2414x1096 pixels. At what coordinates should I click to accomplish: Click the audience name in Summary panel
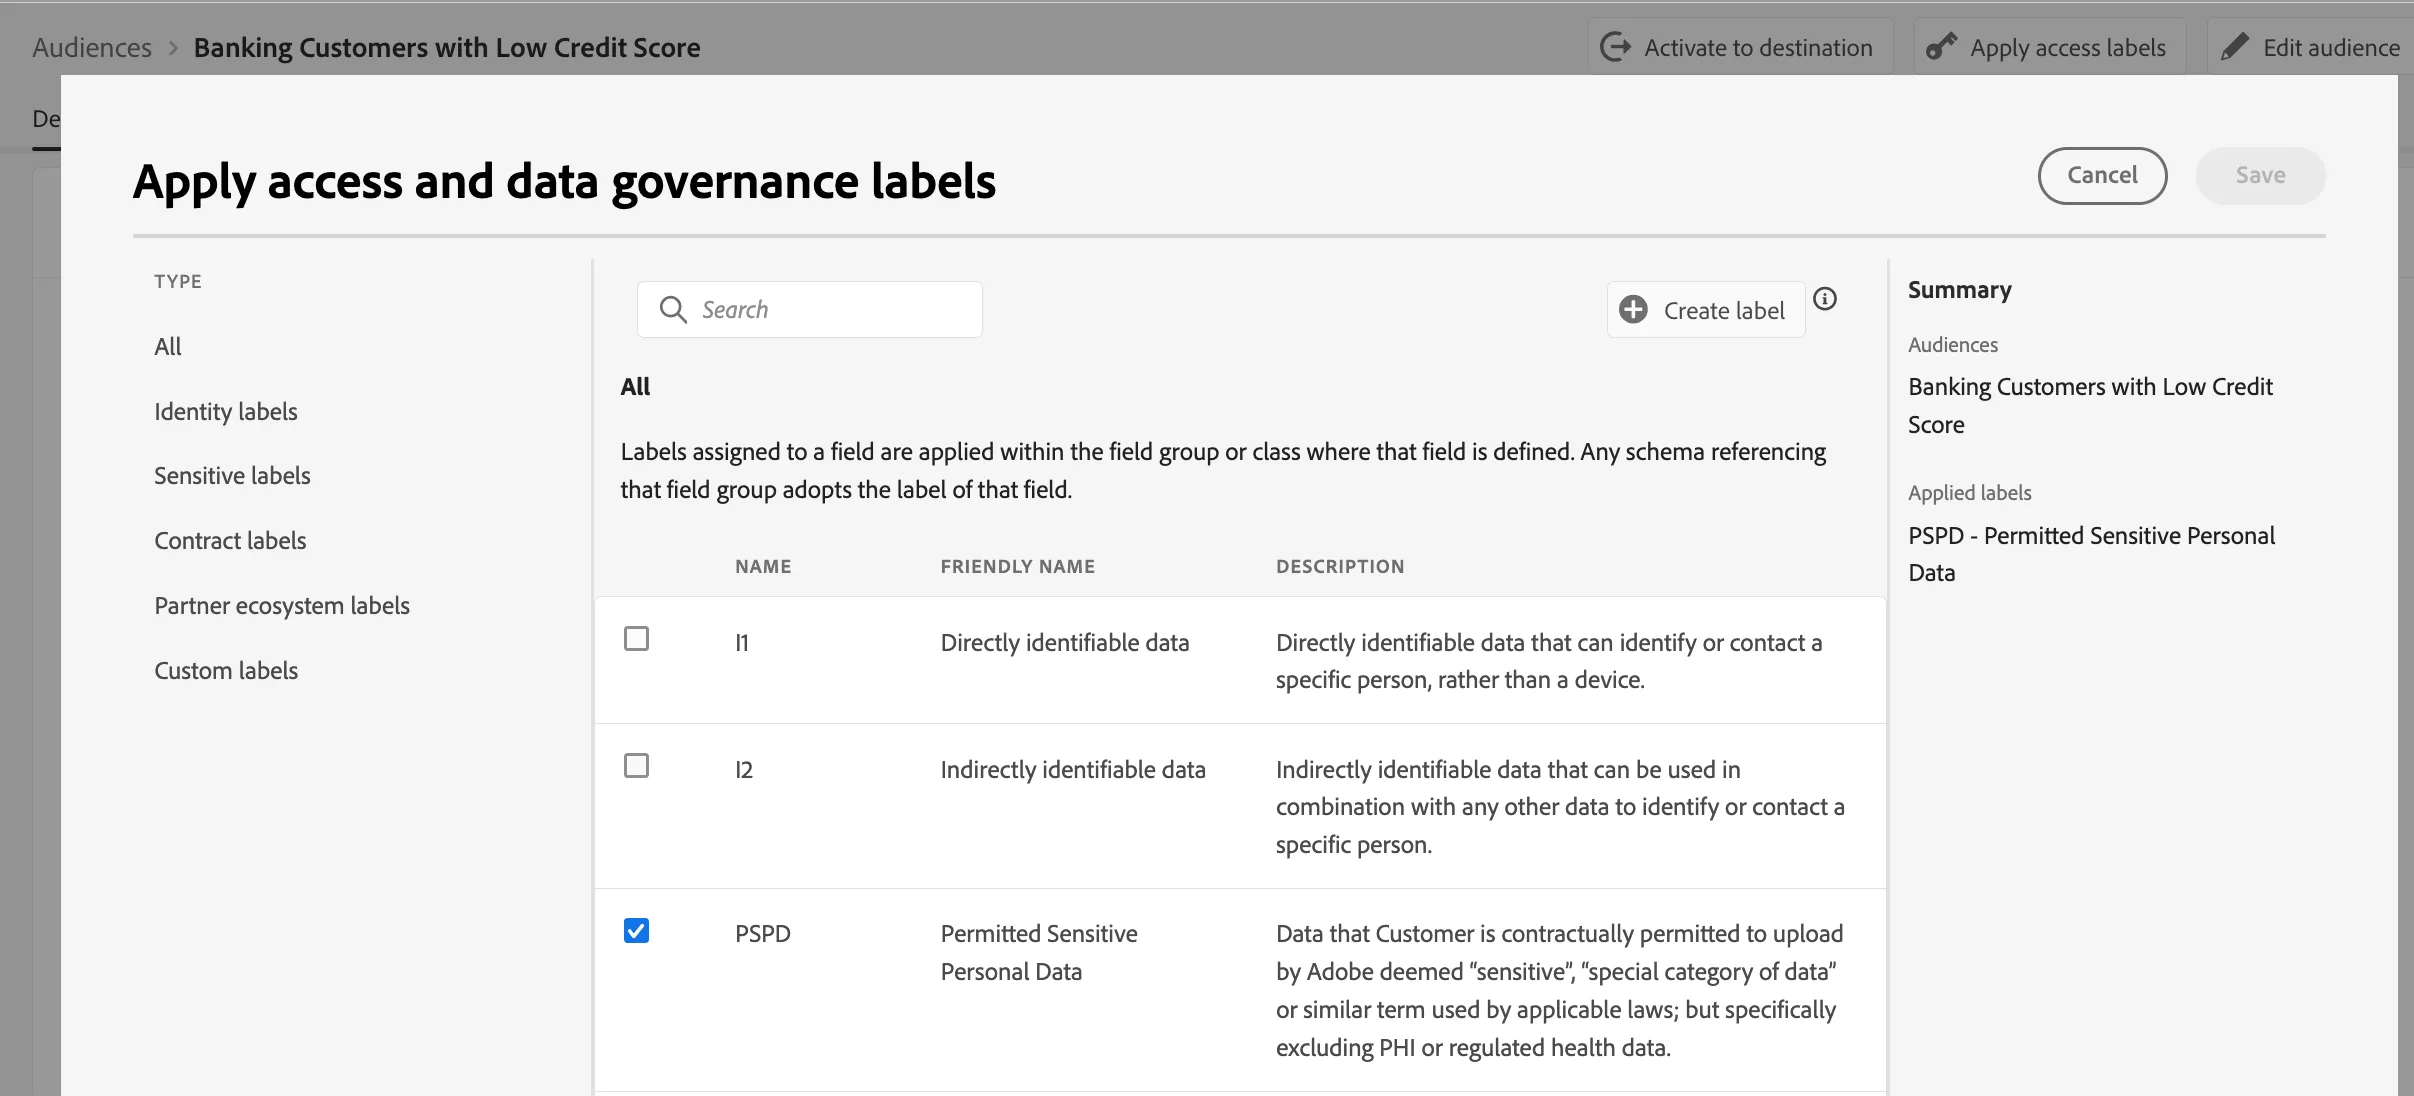pyautogui.click(x=2090, y=405)
